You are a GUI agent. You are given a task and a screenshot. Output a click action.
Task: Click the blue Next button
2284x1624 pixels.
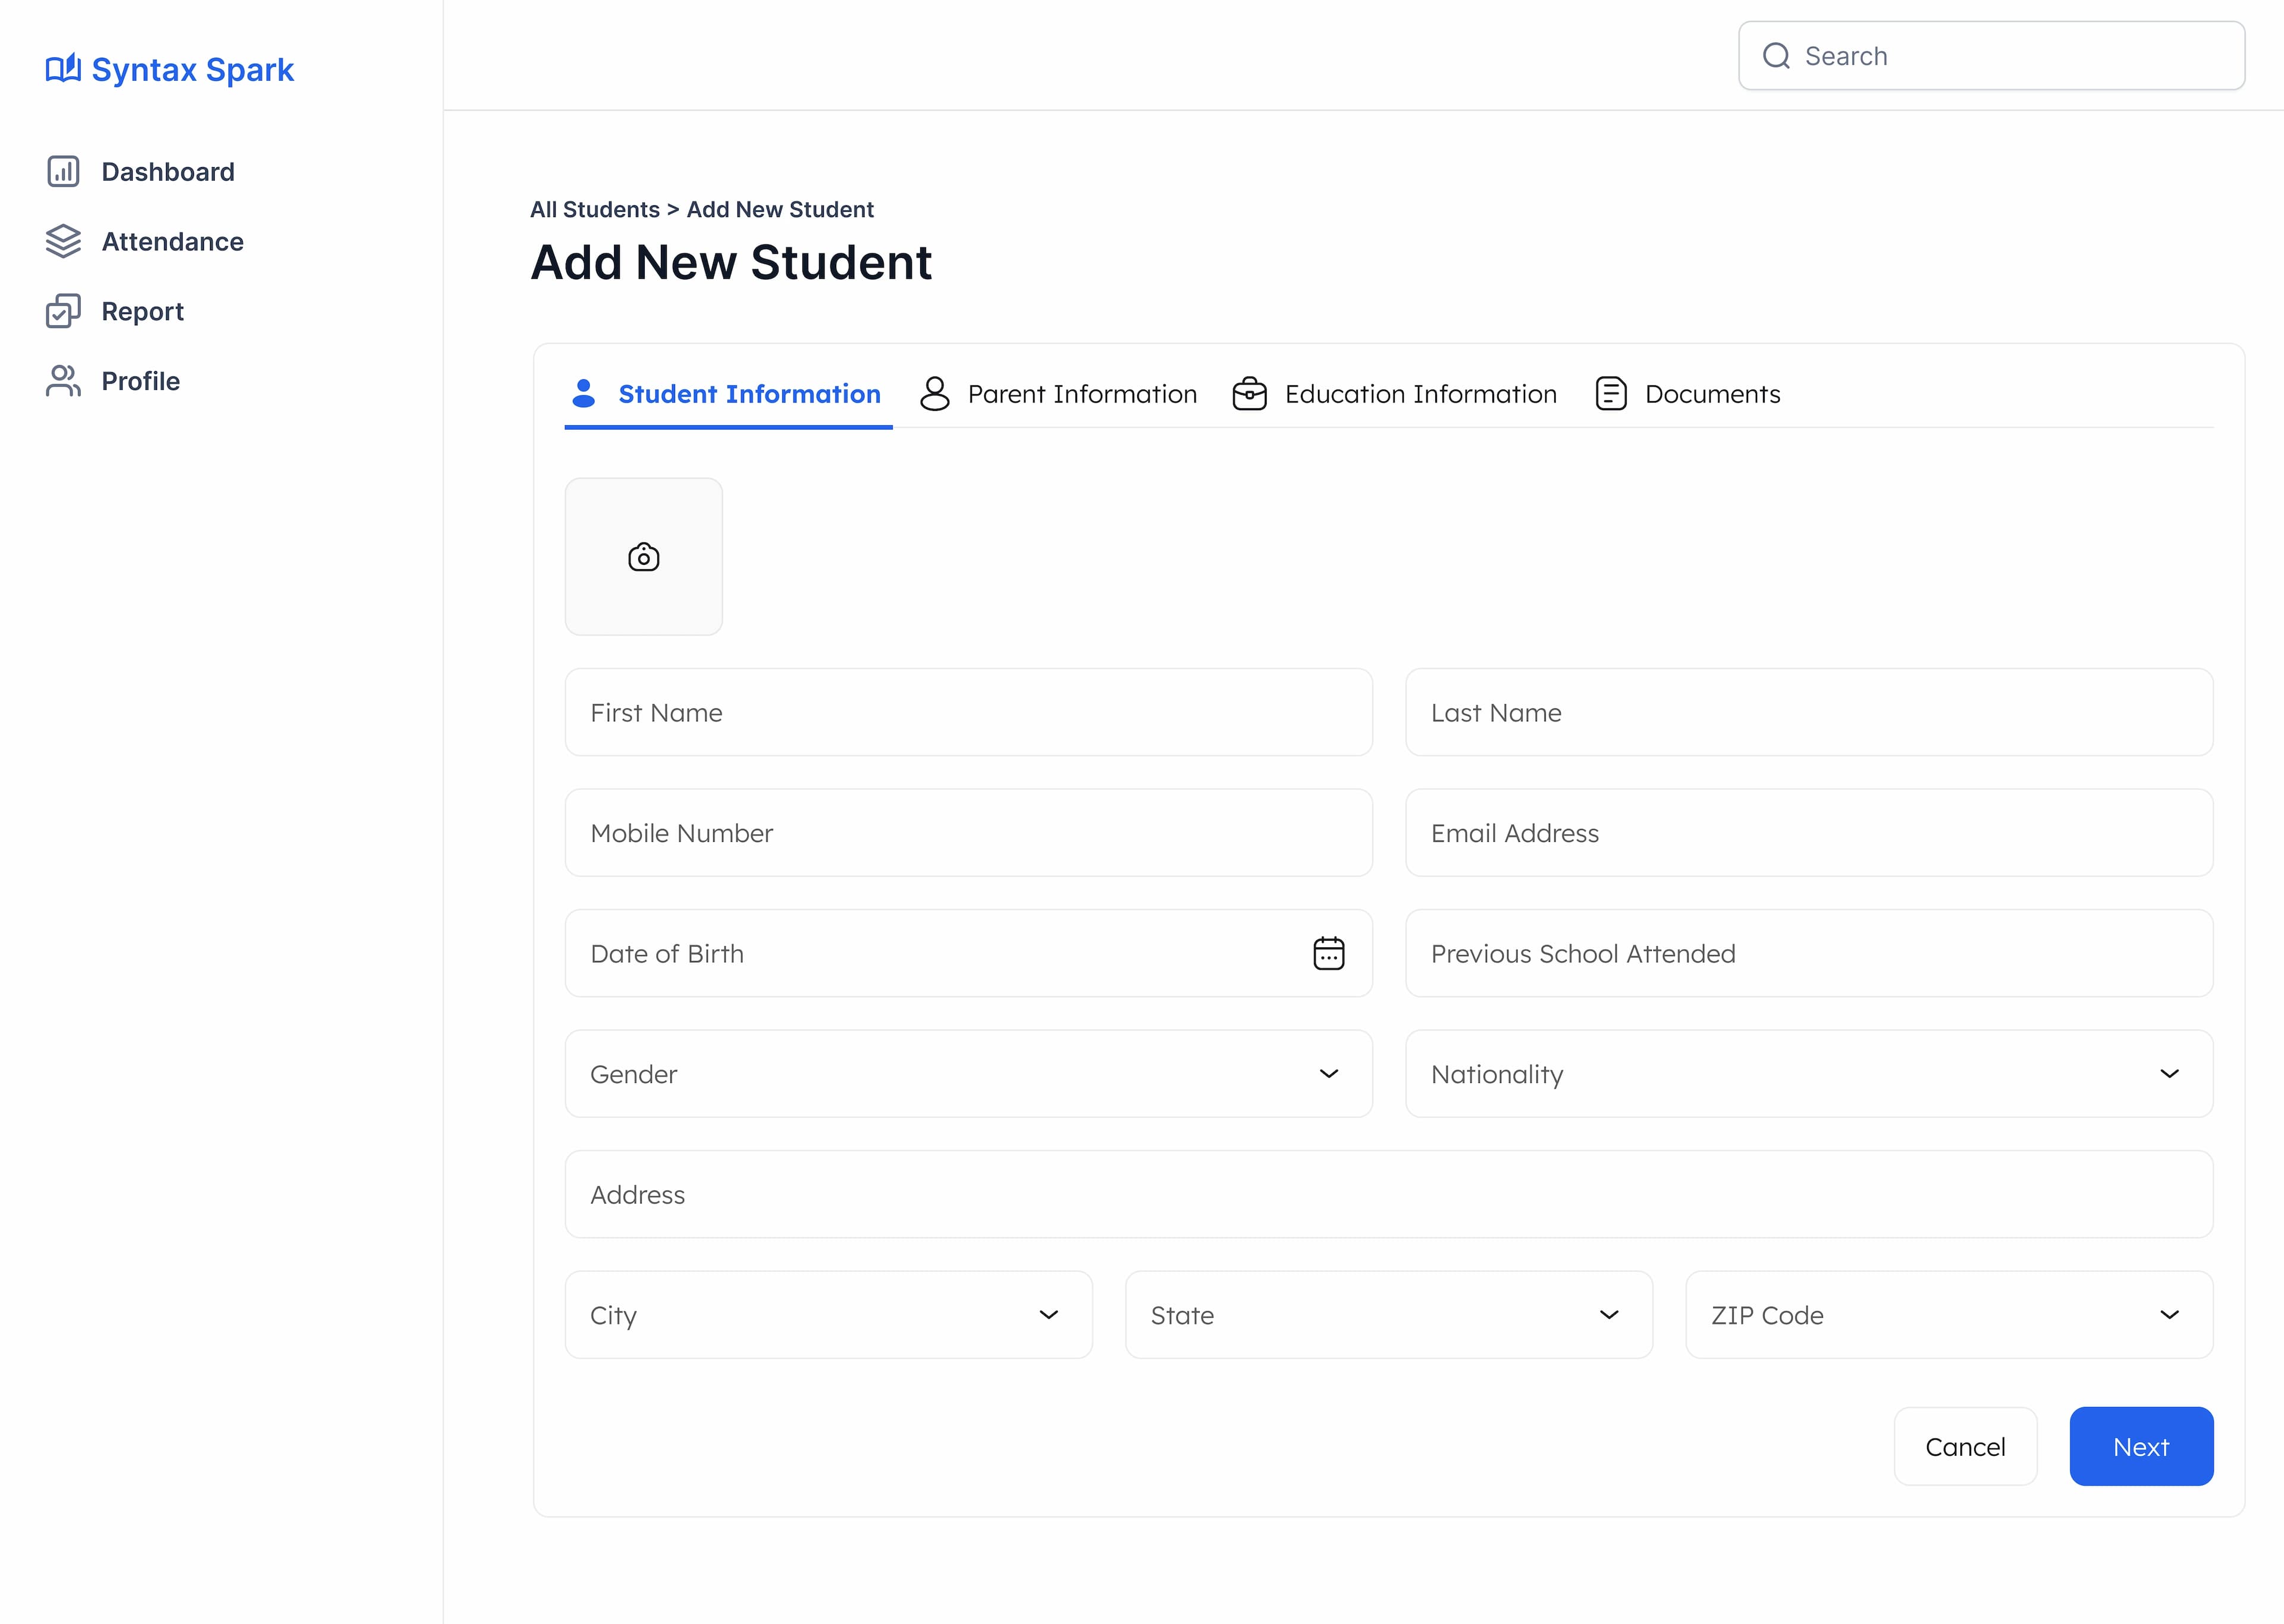[x=2141, y=1446]
